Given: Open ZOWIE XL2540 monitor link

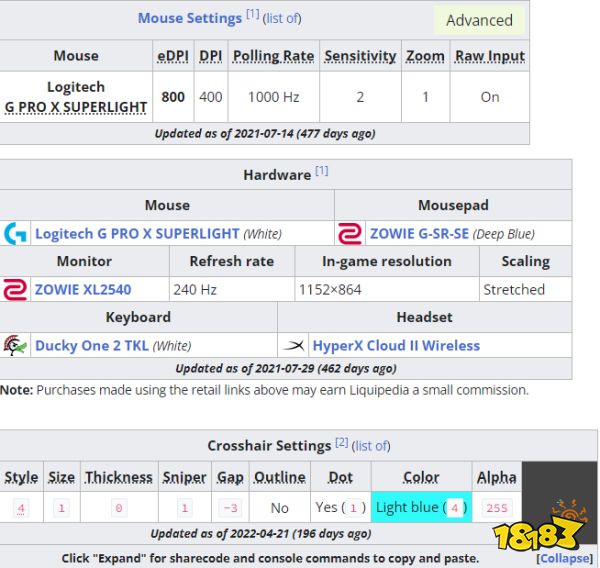Looking at the screenshot, I should coord(83,290).
